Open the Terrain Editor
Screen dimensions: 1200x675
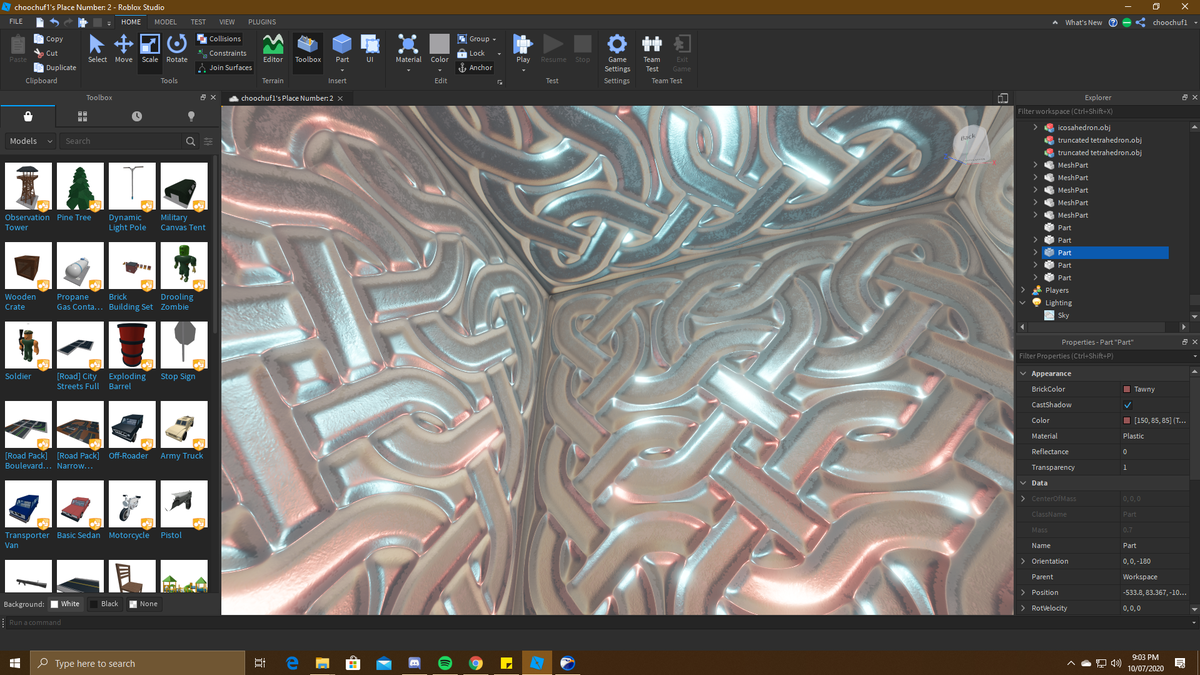(272, 48)
